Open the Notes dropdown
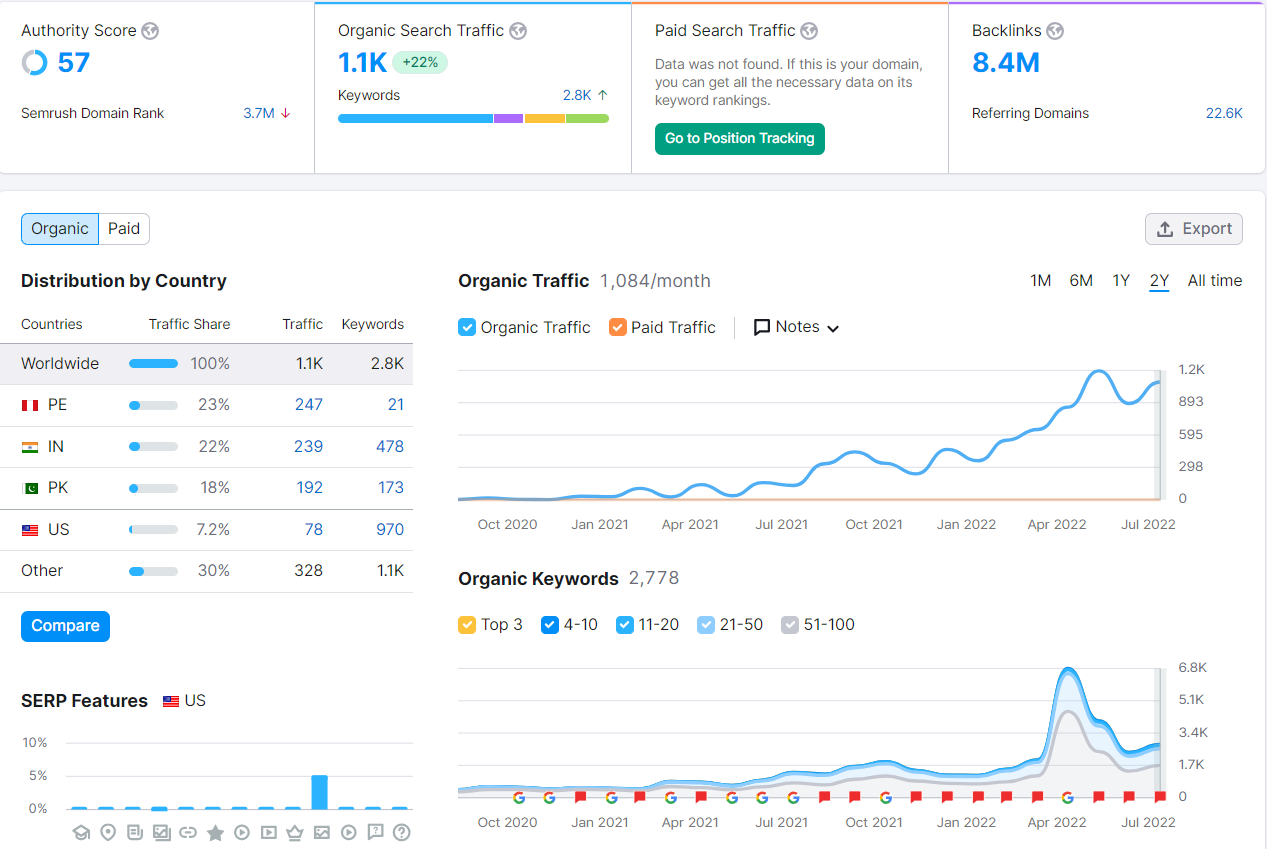Image resolution: width=1267 pixels, height=849 pixels. pyautogui.click(x=796, y=327)
